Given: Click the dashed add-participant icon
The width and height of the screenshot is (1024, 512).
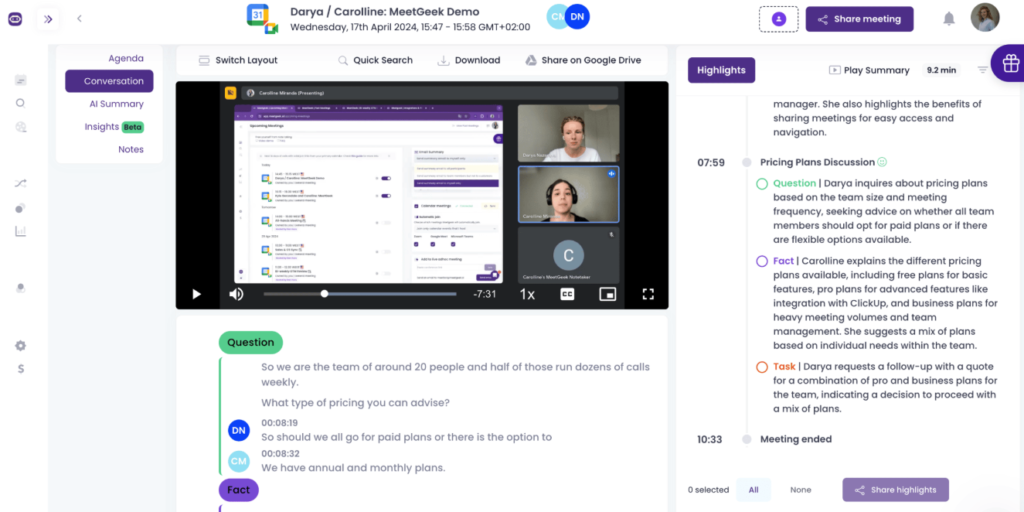Looking at the screenshot, I should click(778, 19).
